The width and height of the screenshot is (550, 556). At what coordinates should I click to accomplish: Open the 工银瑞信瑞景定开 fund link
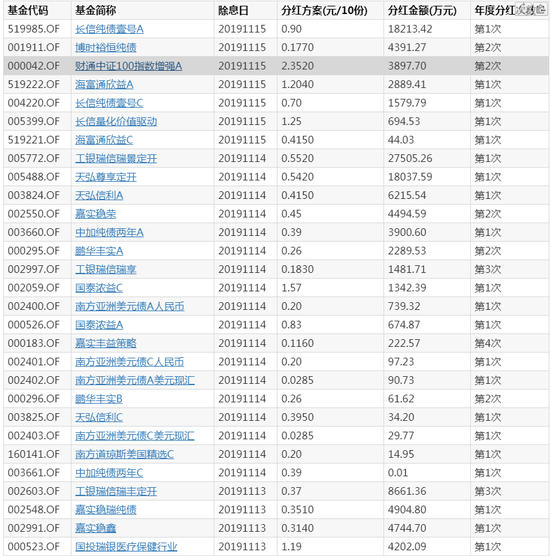(x=116, y=159)
